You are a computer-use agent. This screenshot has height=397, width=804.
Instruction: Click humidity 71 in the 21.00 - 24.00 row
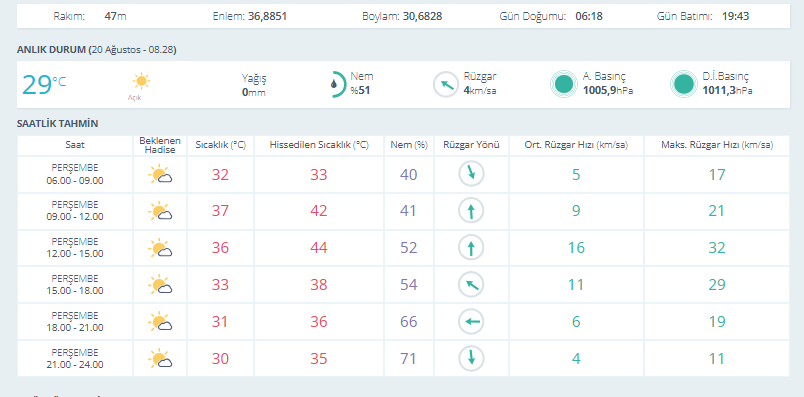pyautogui.click(x=409, y=359)
